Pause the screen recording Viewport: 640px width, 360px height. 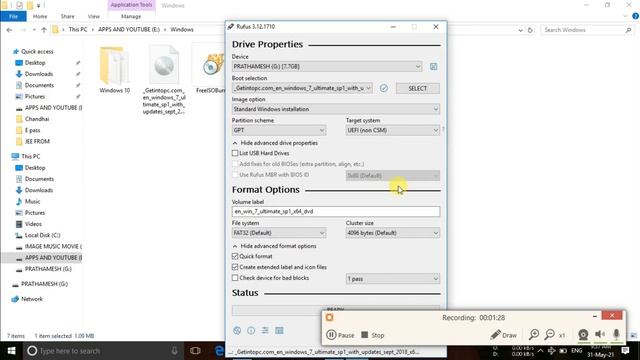click(x=340, y=335)
